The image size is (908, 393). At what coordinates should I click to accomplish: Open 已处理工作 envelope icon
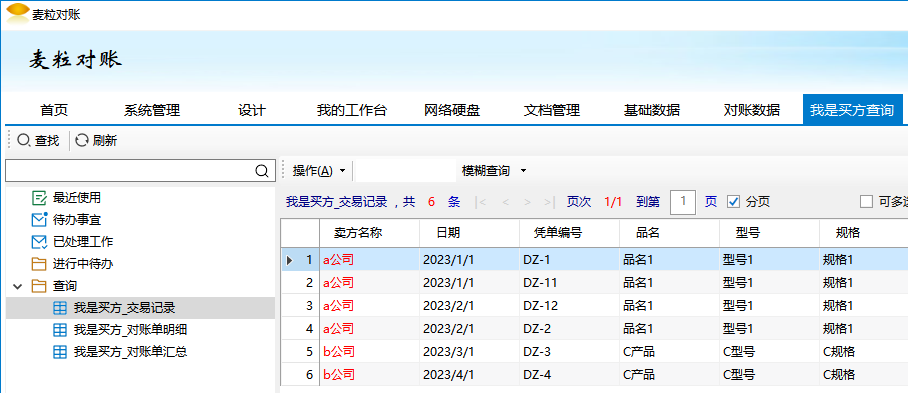39,242
